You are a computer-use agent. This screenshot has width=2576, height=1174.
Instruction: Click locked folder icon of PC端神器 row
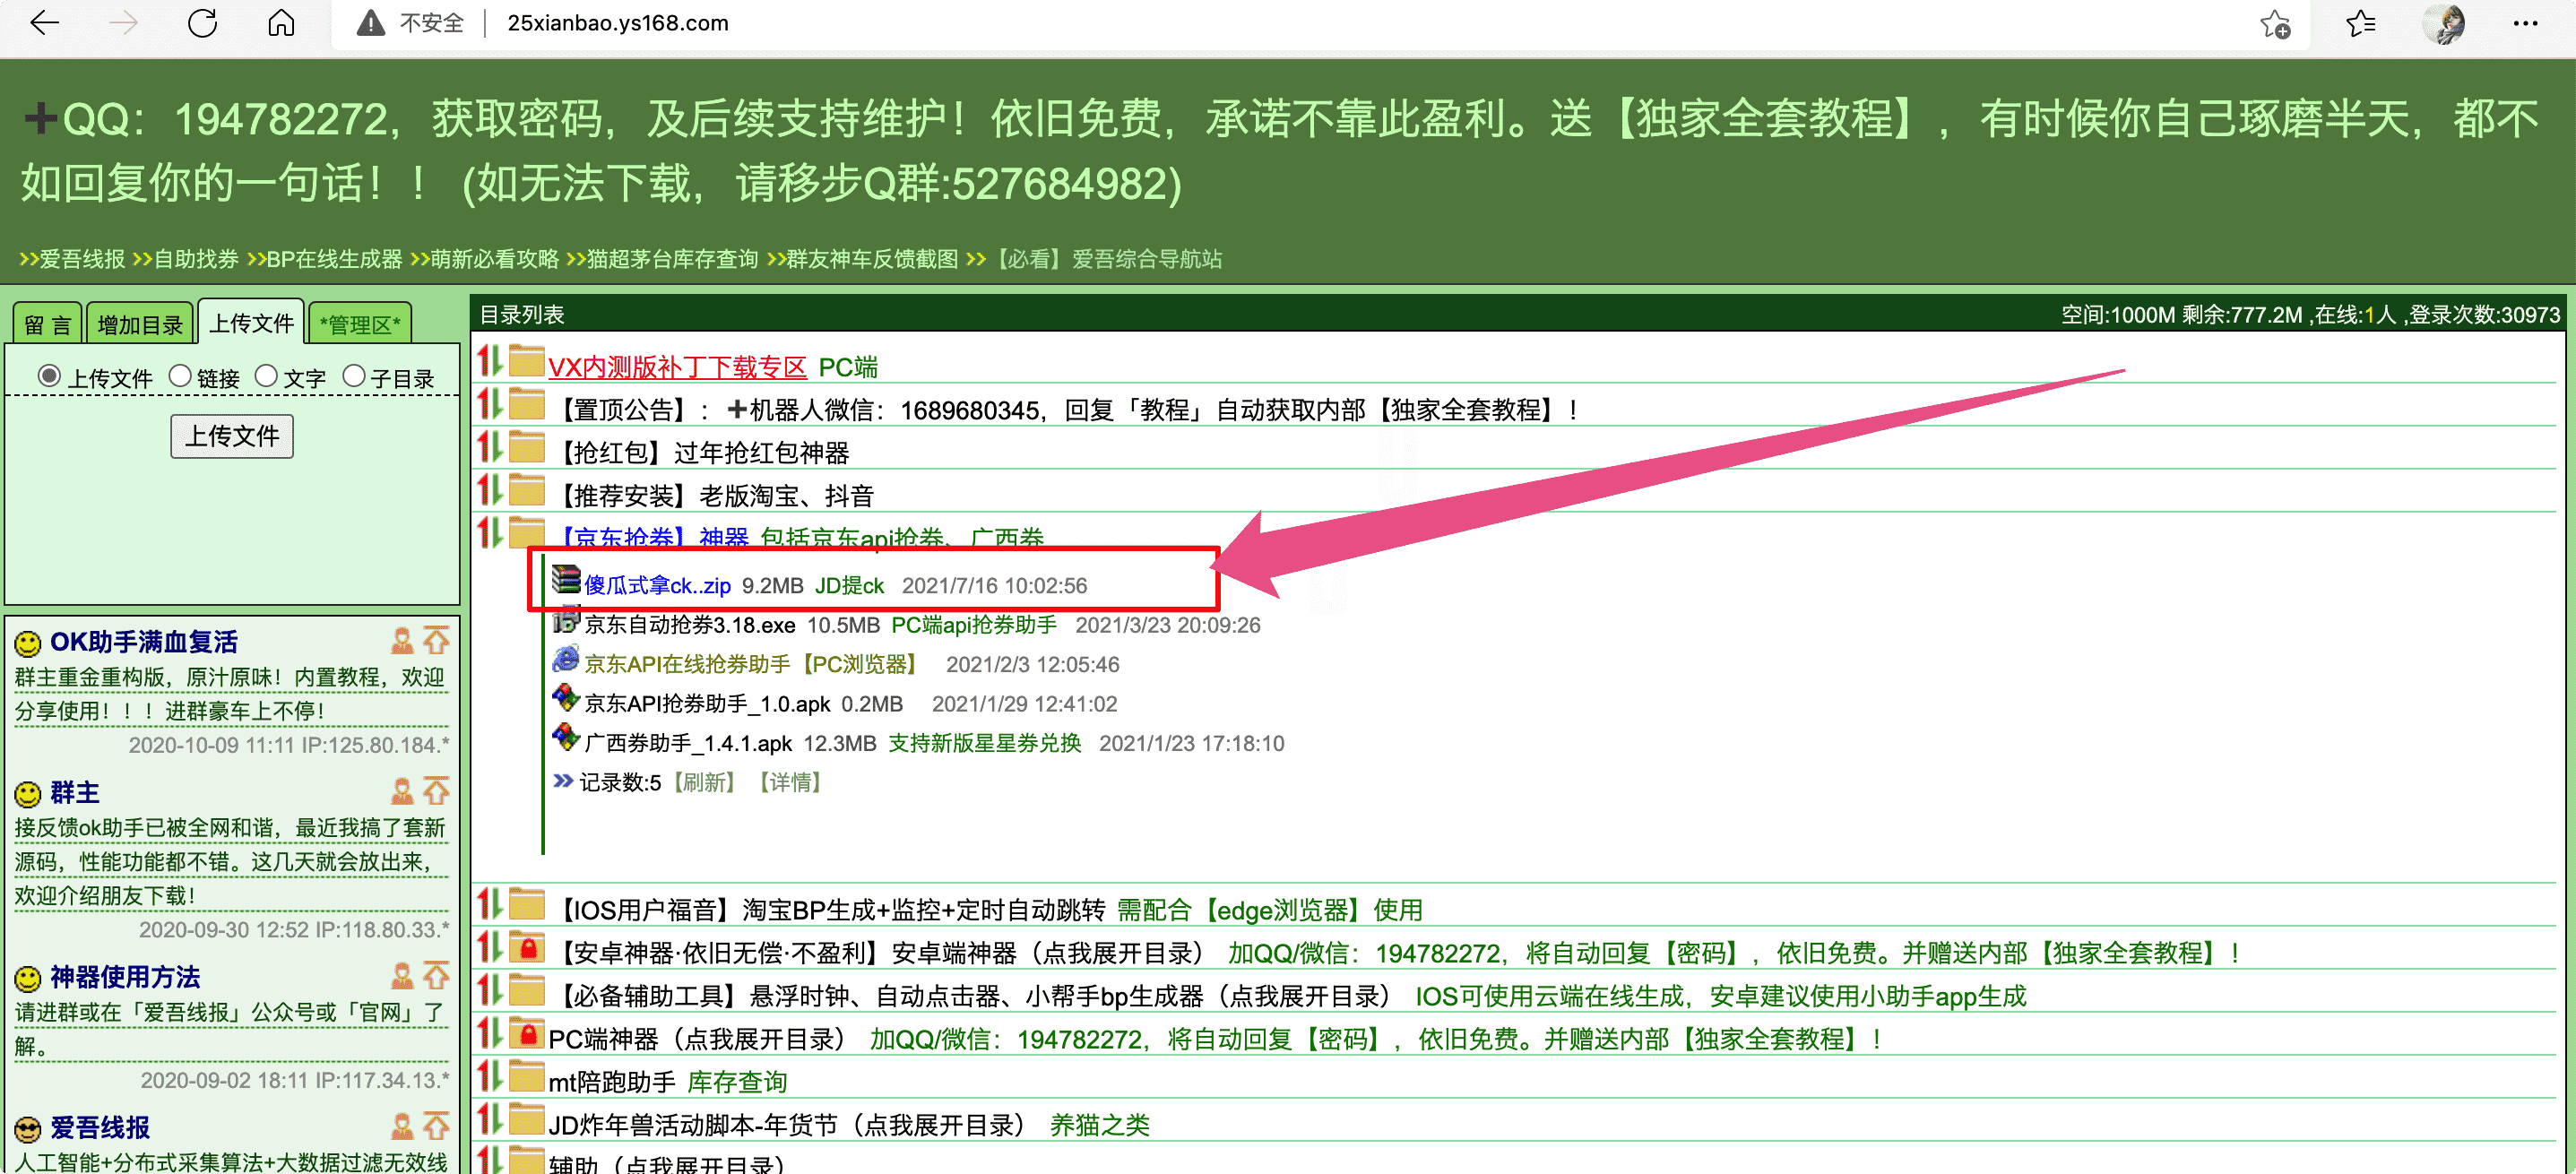click(x=526, y=1032)
